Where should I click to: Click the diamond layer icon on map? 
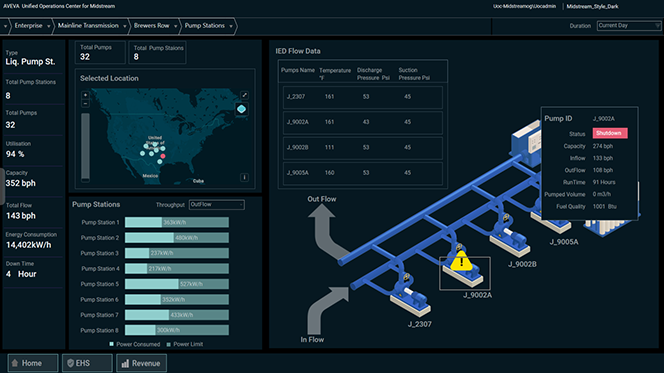[x=241, y=109]
